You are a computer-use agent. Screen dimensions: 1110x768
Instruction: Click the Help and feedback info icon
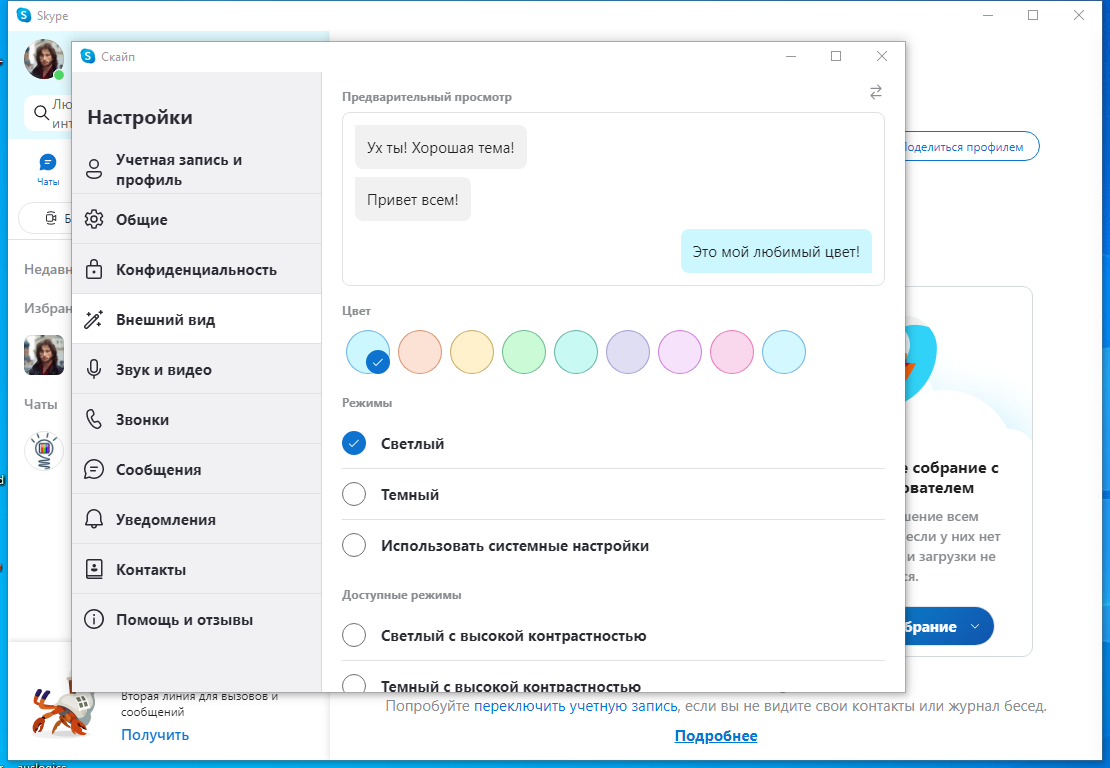93,619
